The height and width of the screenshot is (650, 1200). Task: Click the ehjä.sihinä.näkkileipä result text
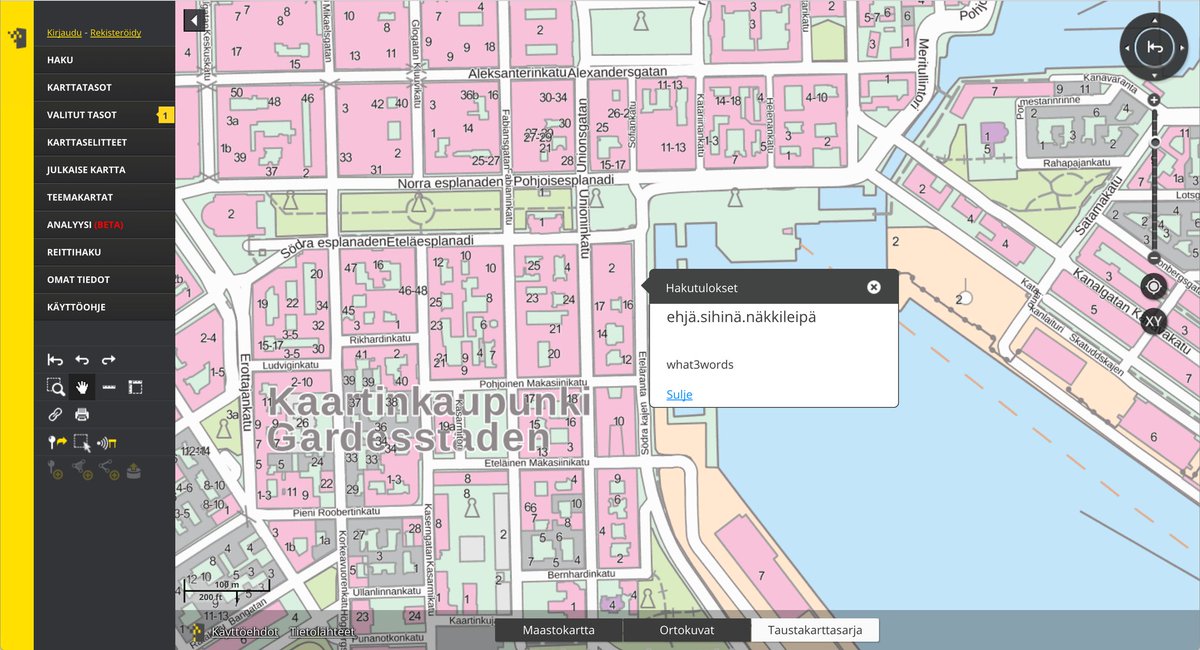tap(741, 316)
